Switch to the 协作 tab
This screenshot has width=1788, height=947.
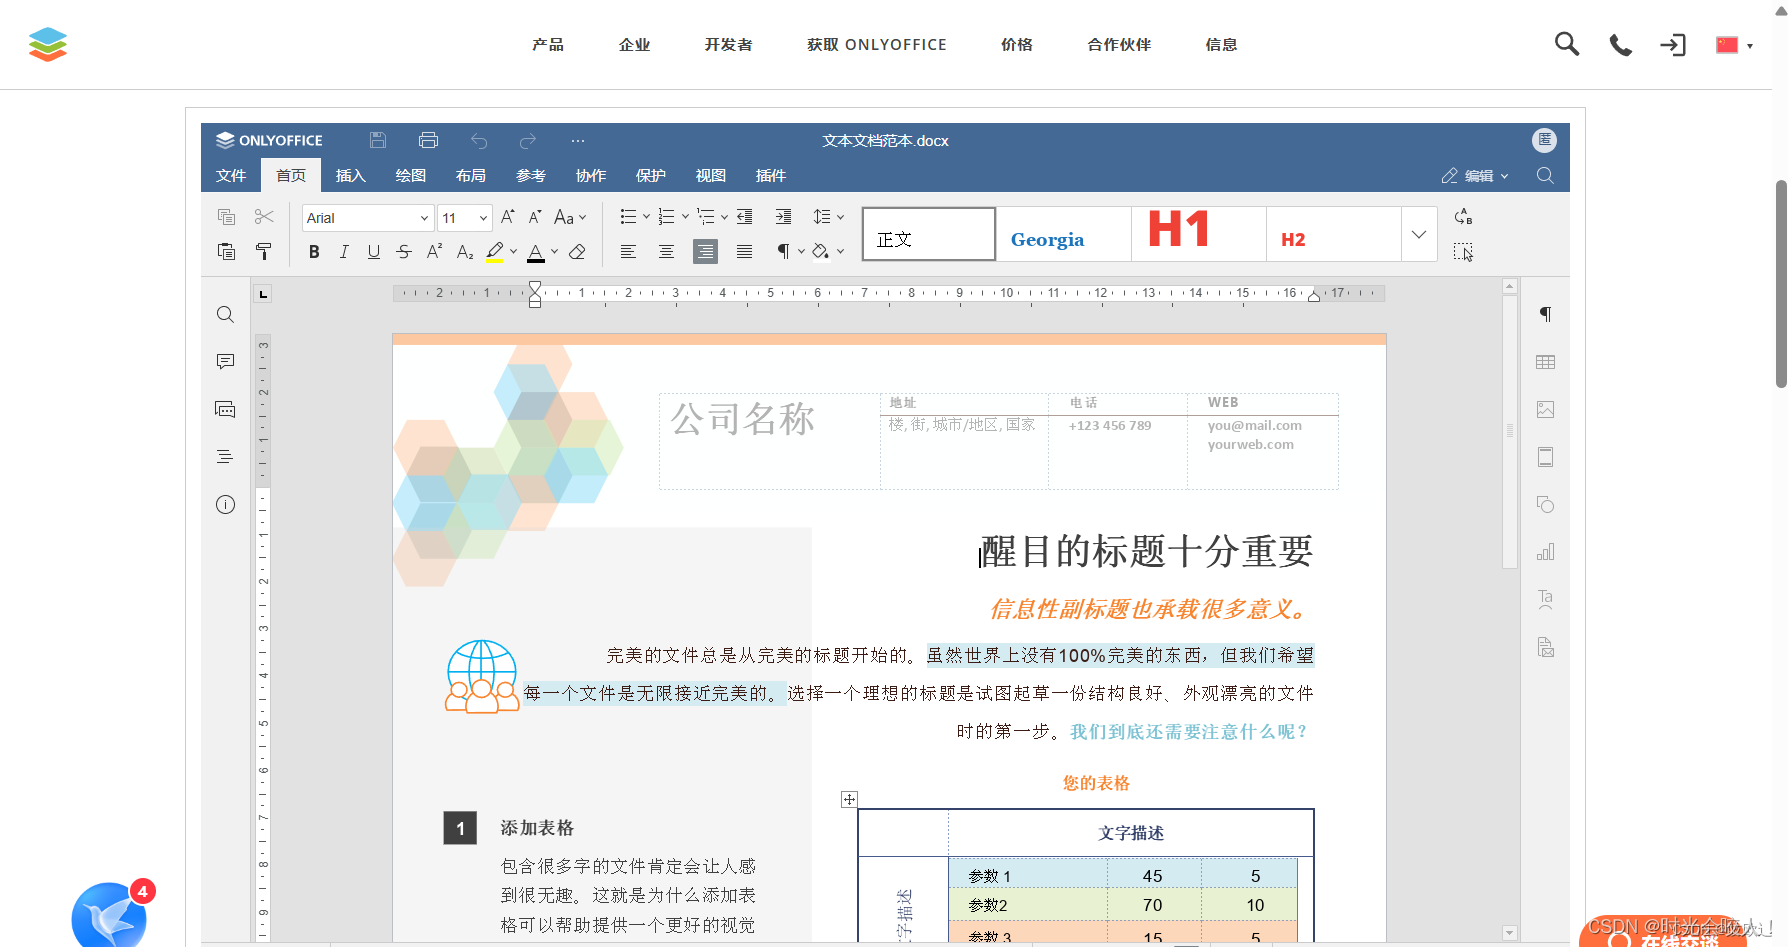click(591, 175)
